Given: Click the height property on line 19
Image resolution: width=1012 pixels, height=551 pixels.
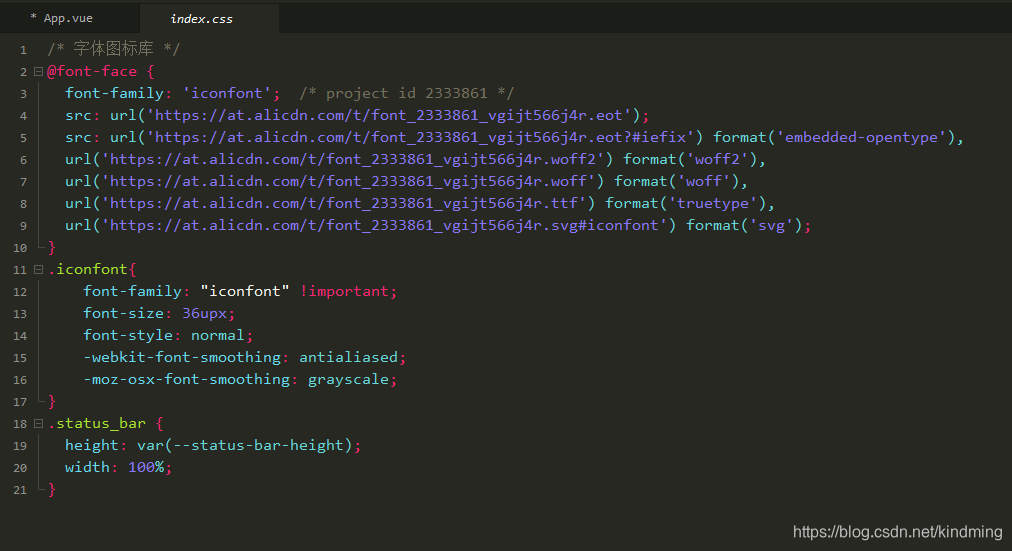Looking at the screenshot, I should (92, 445).
